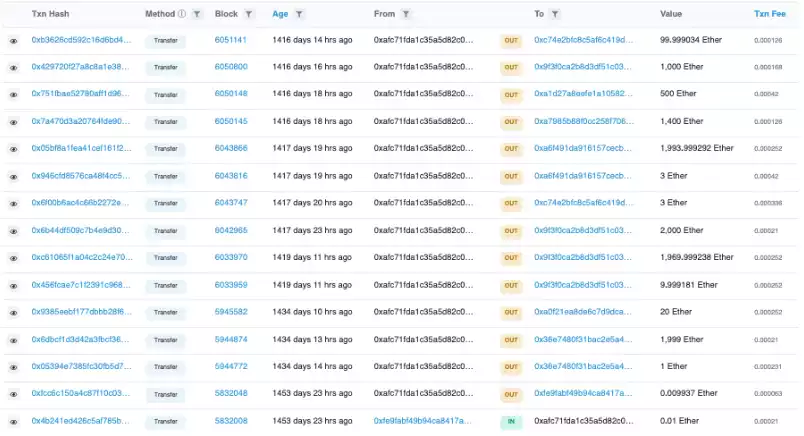Open recipient address 0xfe9fabf49b94ca8417a in block 5832048 row
Image resolution: width=804 pixels, height=436 pixels.
click(x=583, y=393)
